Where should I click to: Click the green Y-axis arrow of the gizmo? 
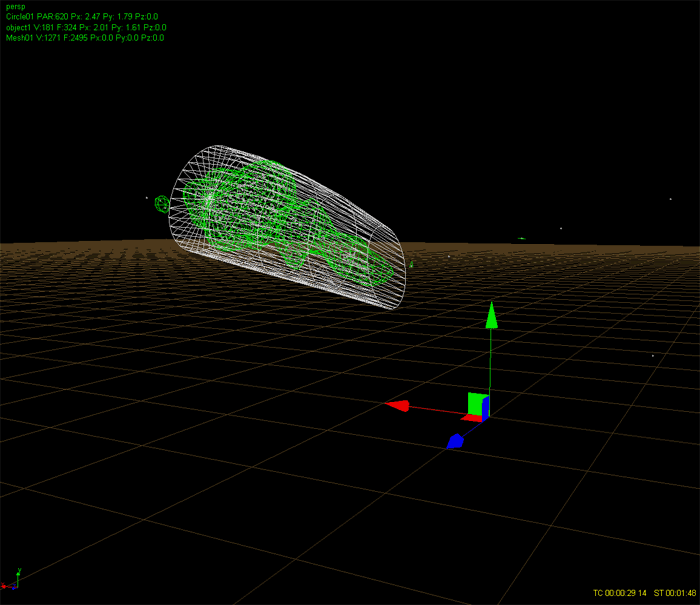coord(492,315)
